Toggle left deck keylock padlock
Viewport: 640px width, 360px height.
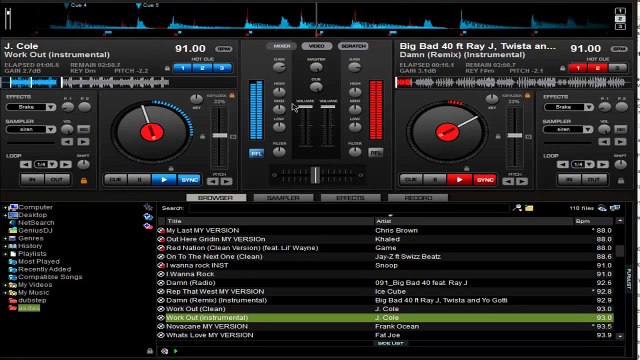click(232, 96)
